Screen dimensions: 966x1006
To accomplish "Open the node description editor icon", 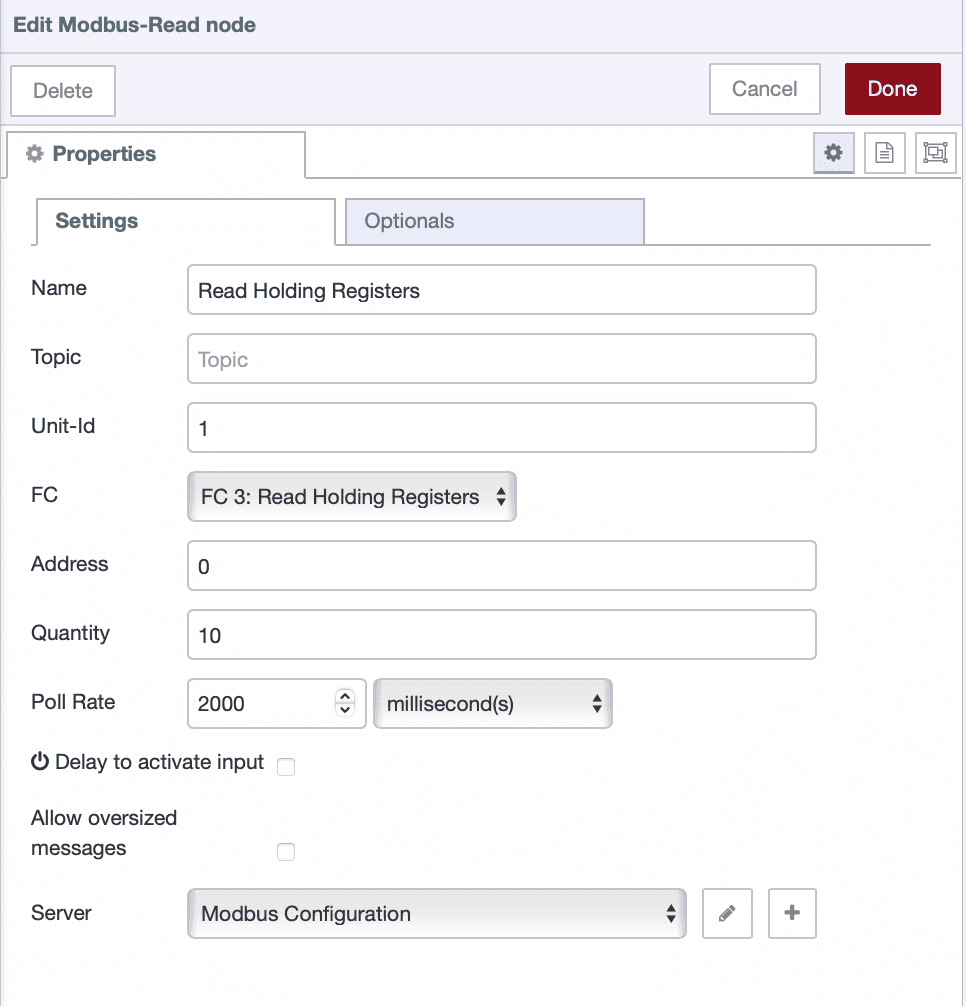I will [x=884, y=153].
